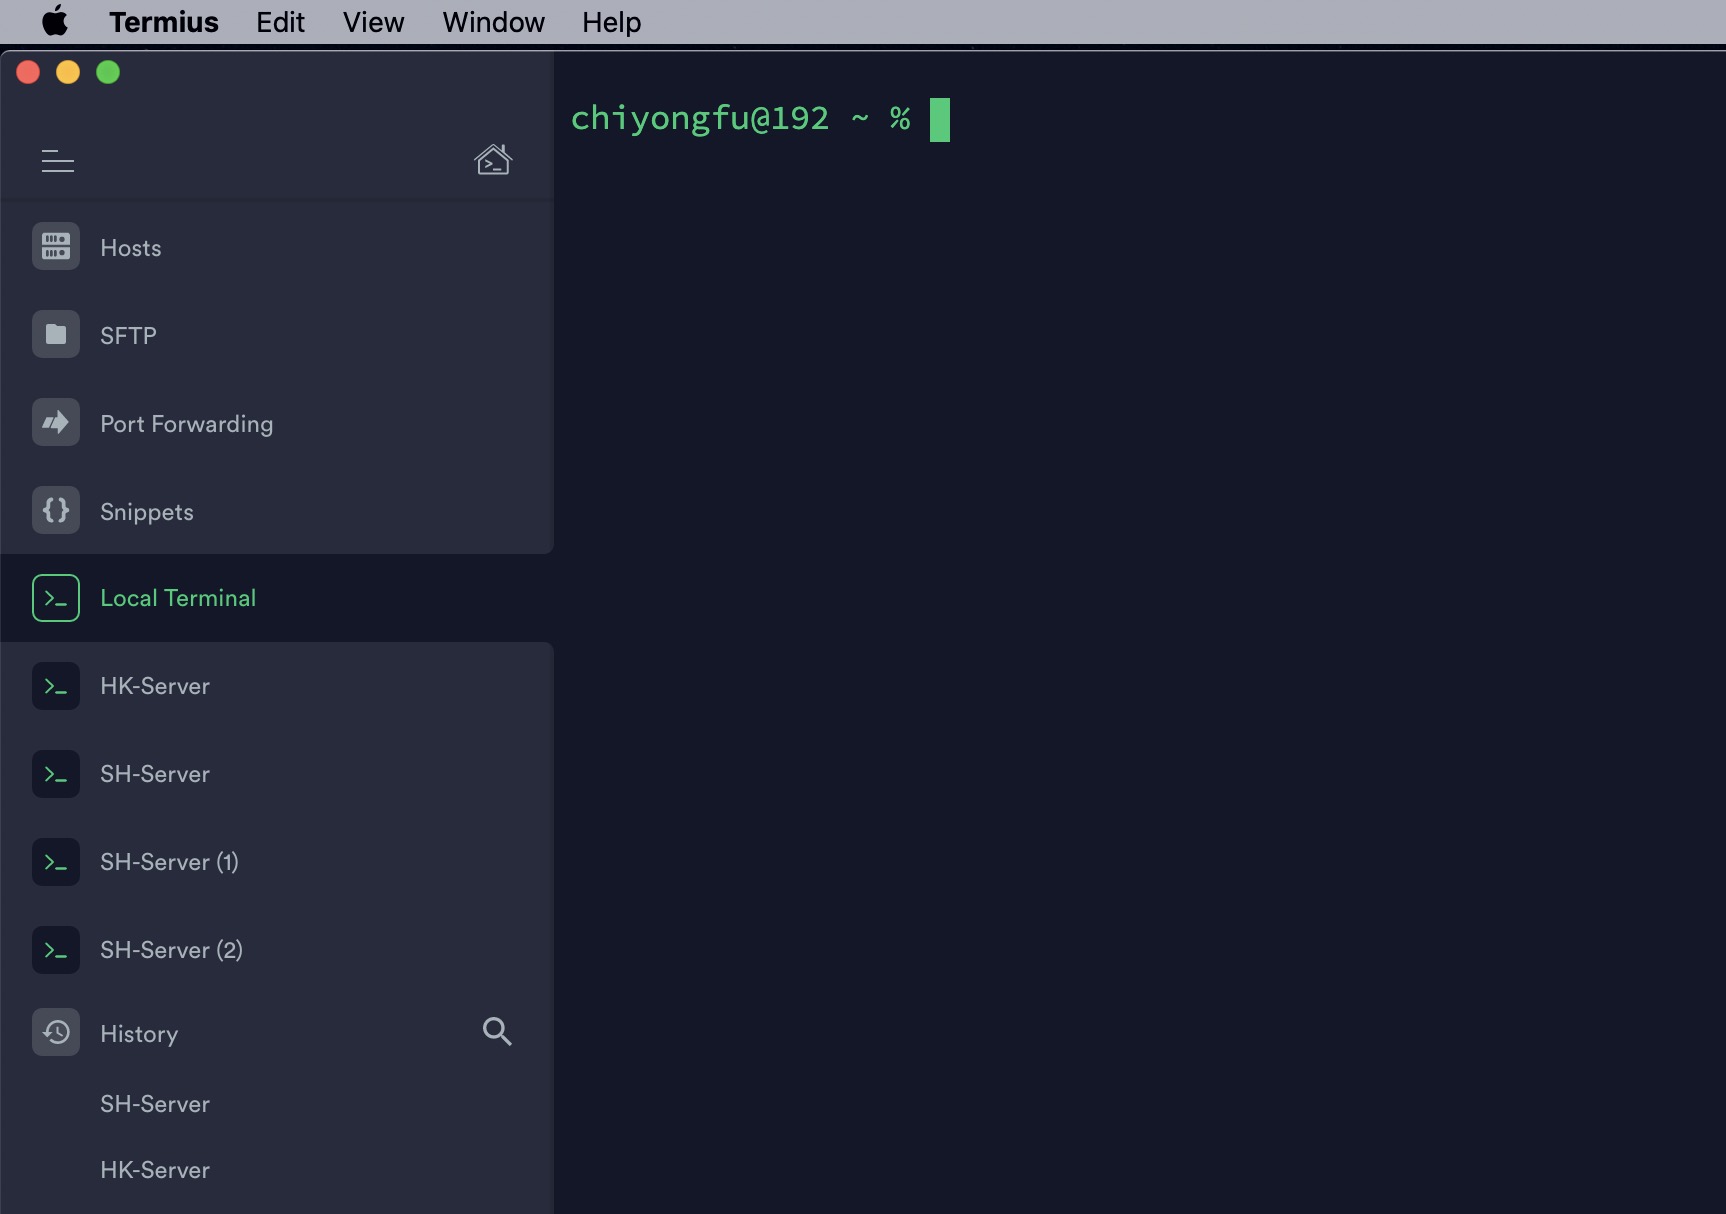Maximize the window using green button
The height and width of the screenshot is (1214, 1726).
coord(108,72)
